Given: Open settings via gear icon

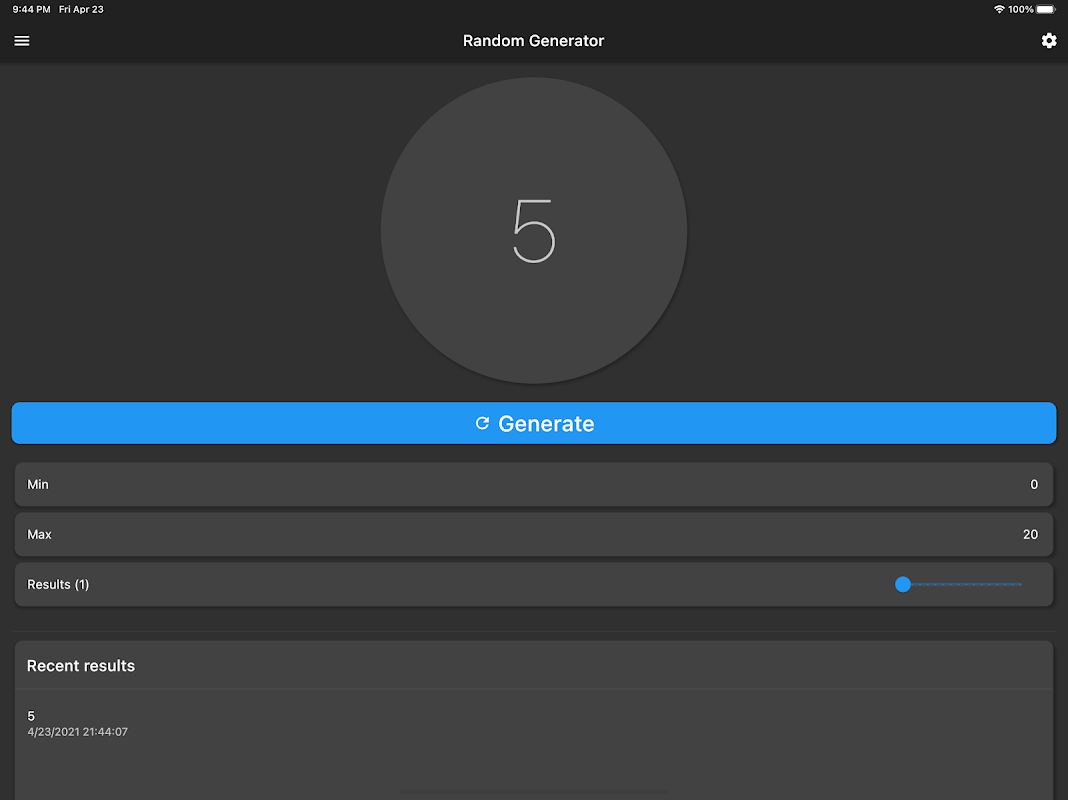Looking at the screenshot, I should 1049,41.
